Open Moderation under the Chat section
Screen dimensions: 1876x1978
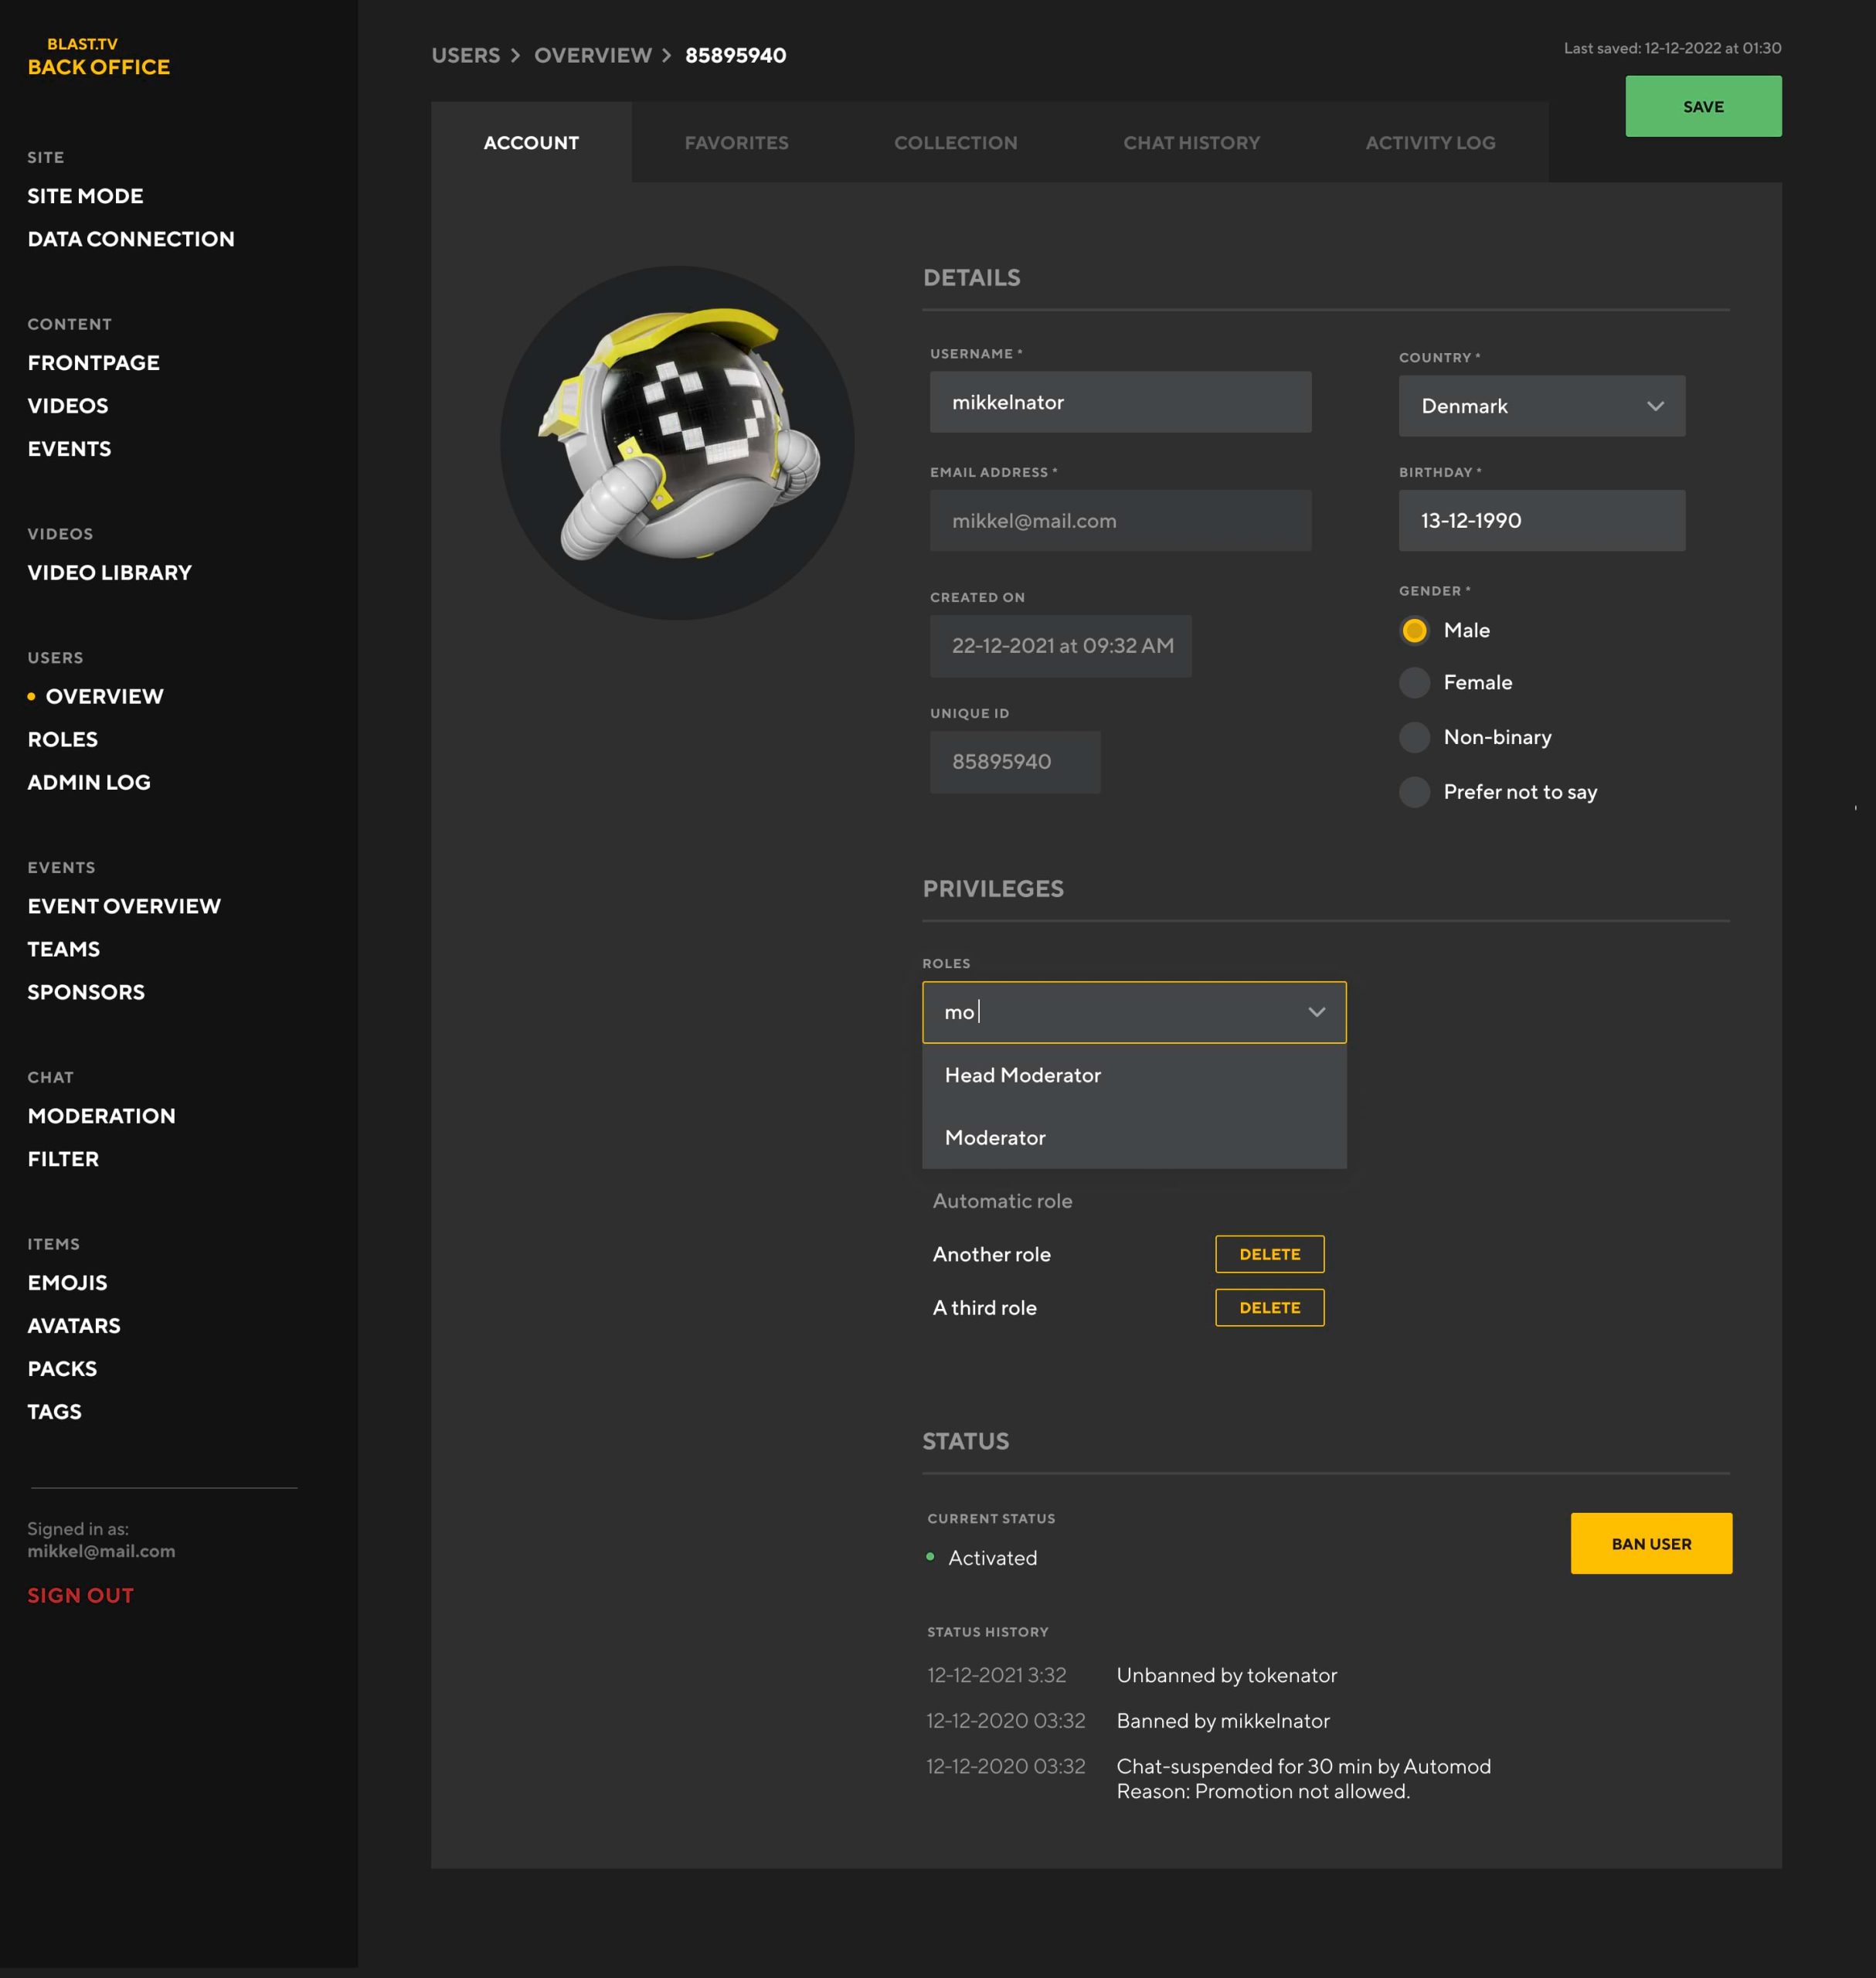[101, 1115]
